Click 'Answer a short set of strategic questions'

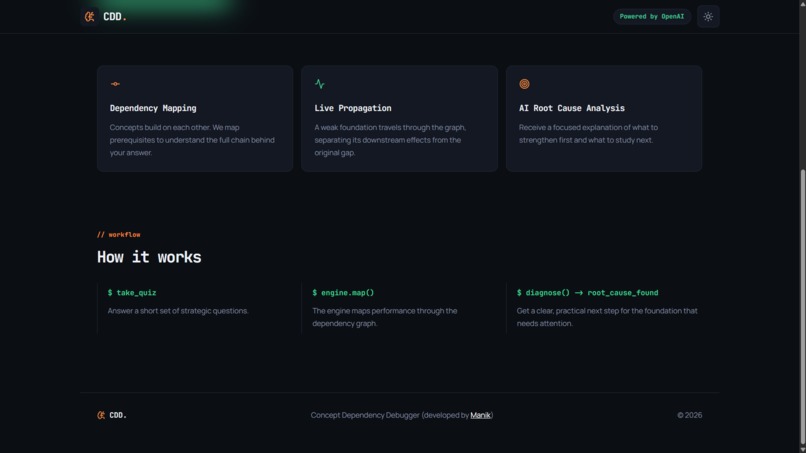178,311
